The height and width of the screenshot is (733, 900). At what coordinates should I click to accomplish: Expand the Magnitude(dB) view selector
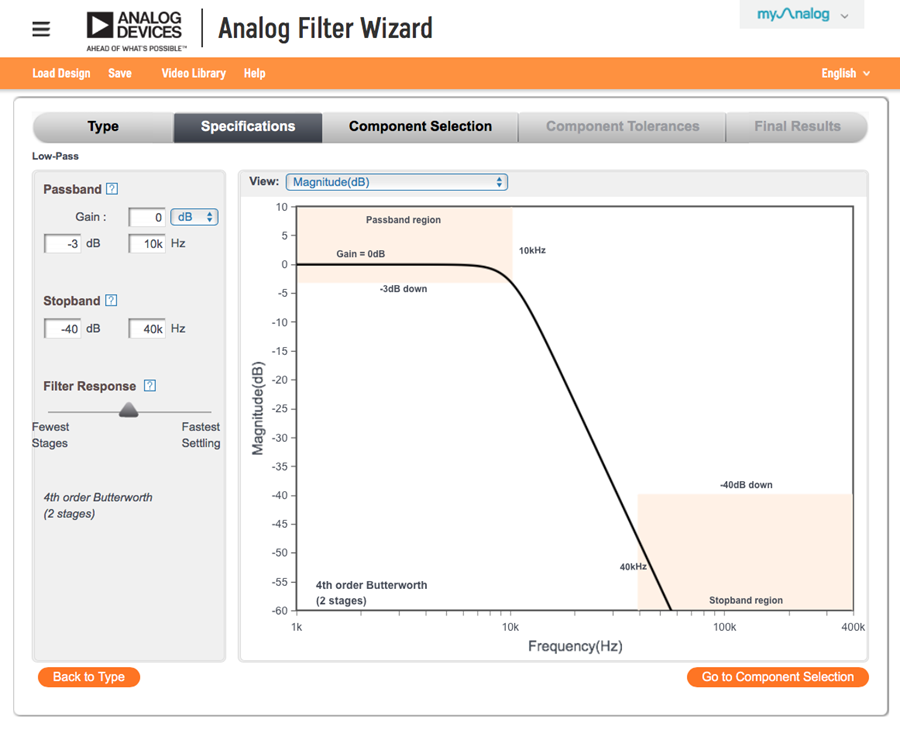(x=397, y=182)
